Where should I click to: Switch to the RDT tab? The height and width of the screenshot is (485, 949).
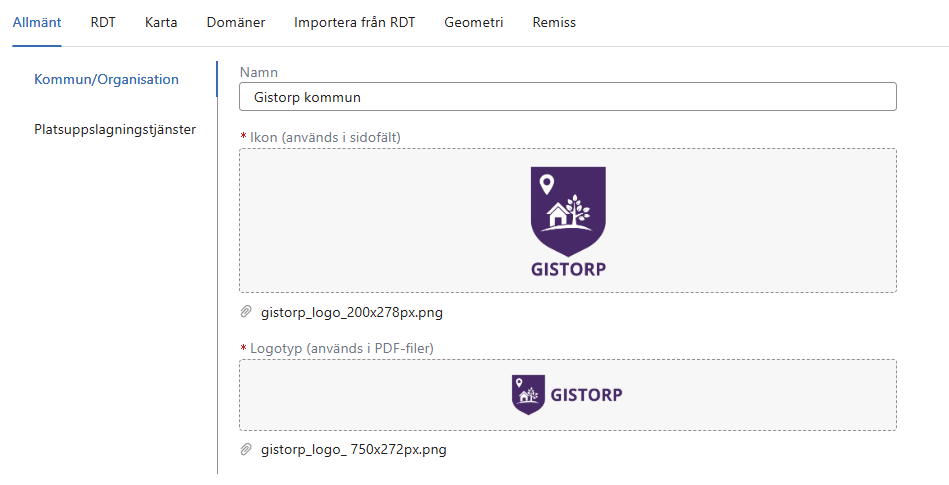(103, 22)
